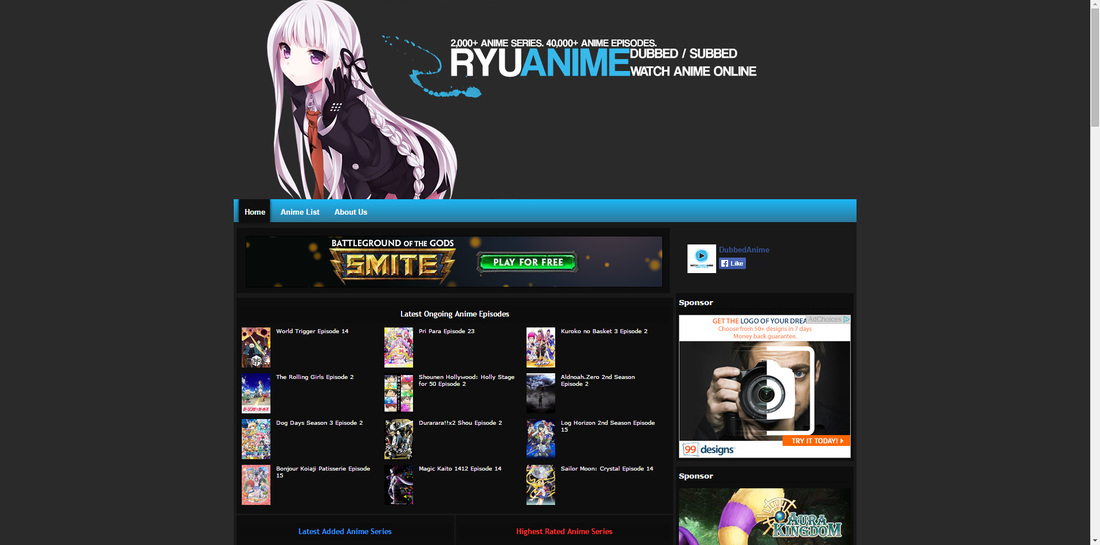The width and height of the screenshot is (1100, 545).
Task: Click the DubbedAnime Facebook page icon
Action: point(701,258)
